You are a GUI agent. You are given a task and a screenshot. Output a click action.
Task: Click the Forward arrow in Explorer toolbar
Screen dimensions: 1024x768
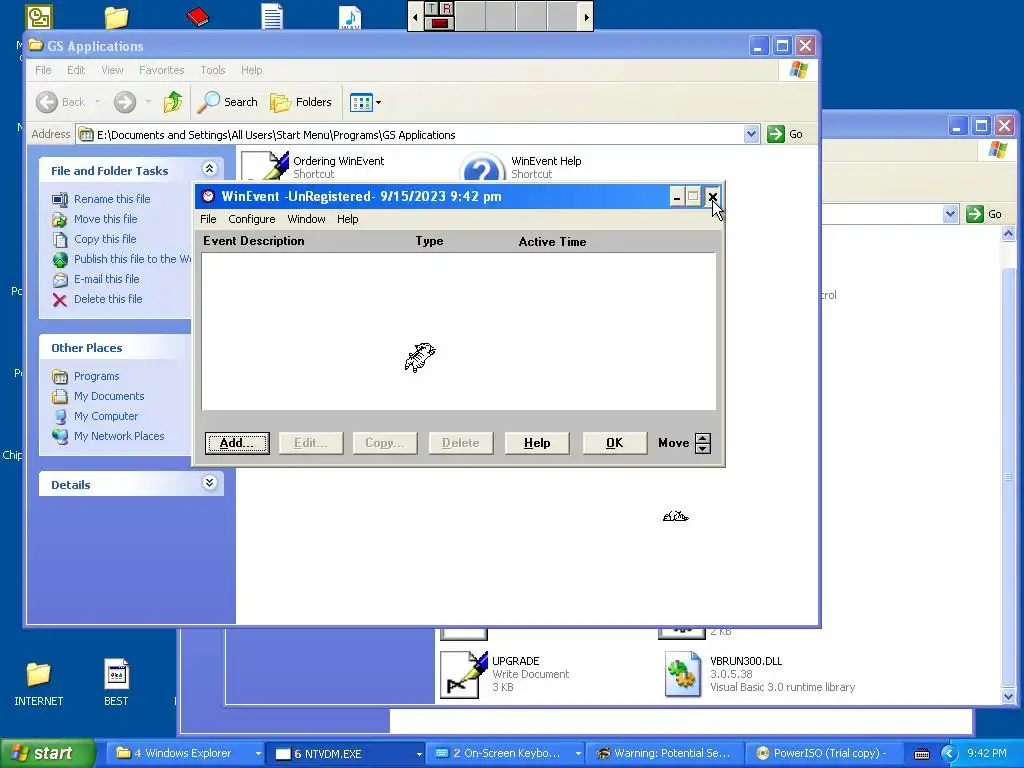[125, 102]
